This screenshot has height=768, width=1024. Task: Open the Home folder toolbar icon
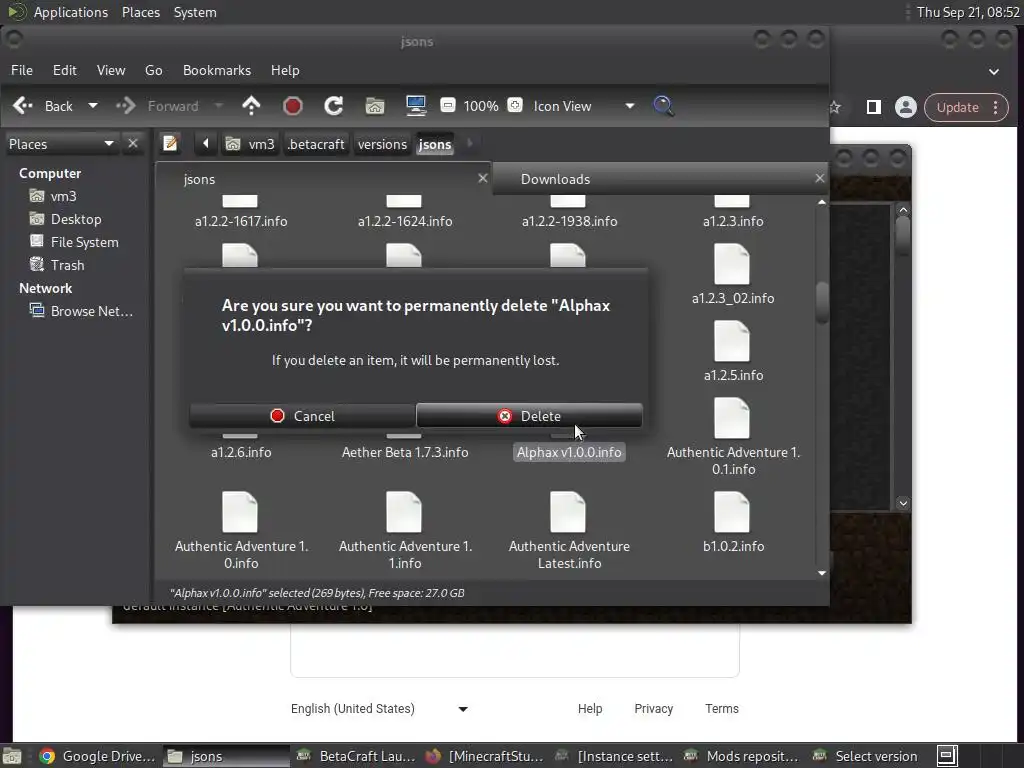coord(375,106)
